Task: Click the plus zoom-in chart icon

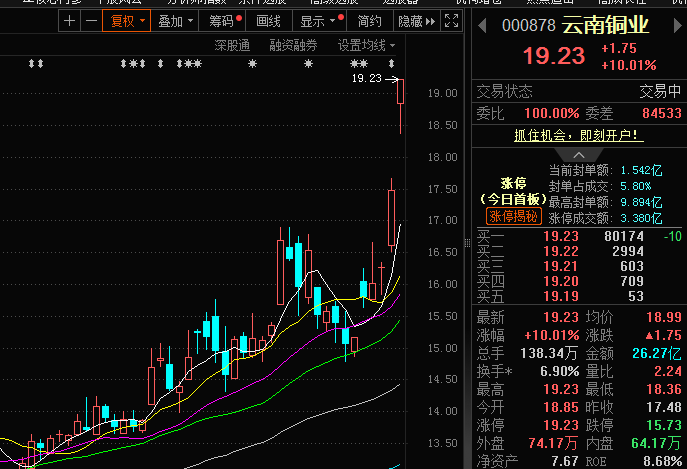Action: (x=69, y=21)
